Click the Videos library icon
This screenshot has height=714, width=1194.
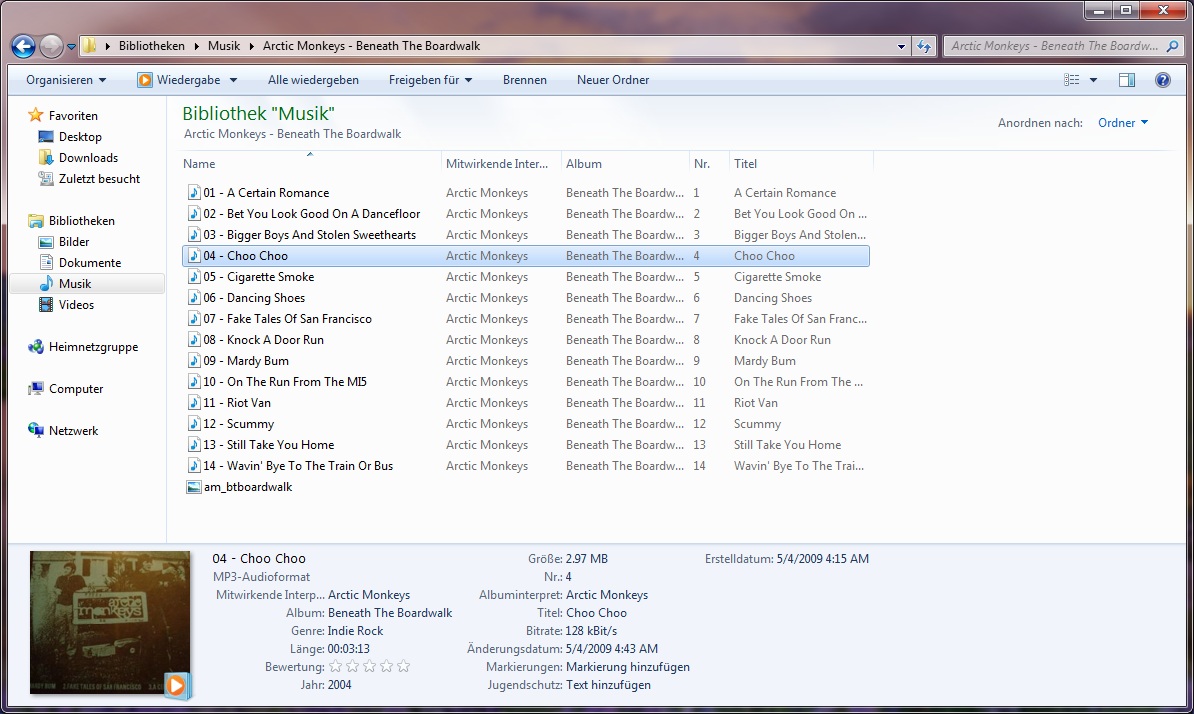pyautogui.click(x=46, y=304)
